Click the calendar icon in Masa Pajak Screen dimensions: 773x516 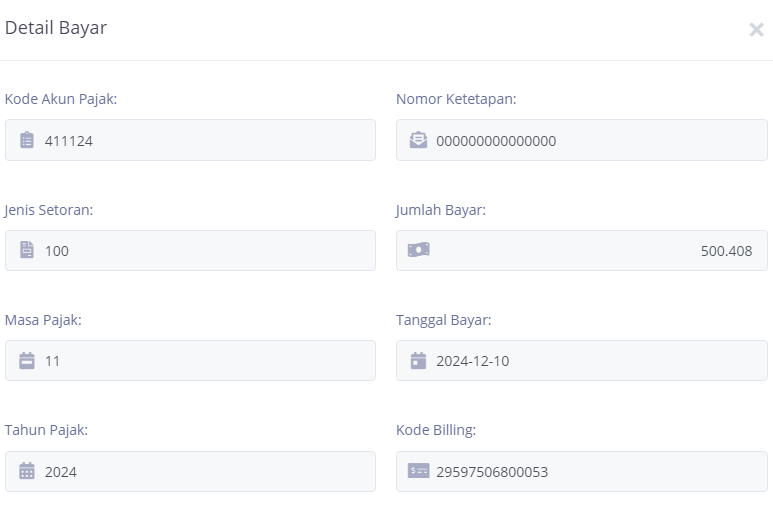point(27,360)
